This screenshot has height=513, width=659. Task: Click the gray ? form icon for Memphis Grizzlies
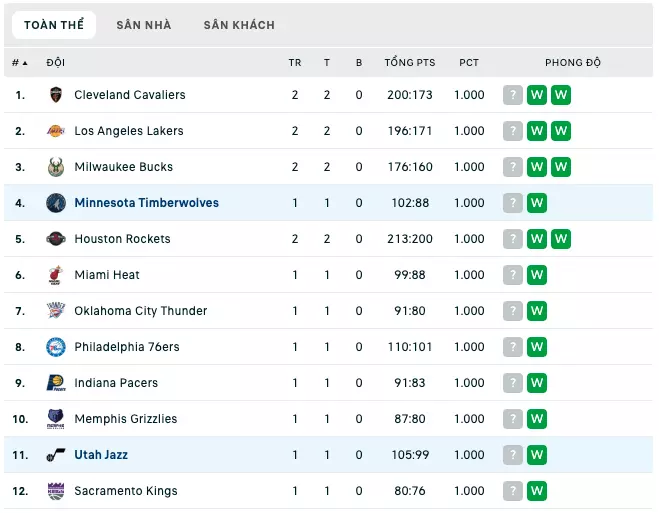tap(513, 419)
